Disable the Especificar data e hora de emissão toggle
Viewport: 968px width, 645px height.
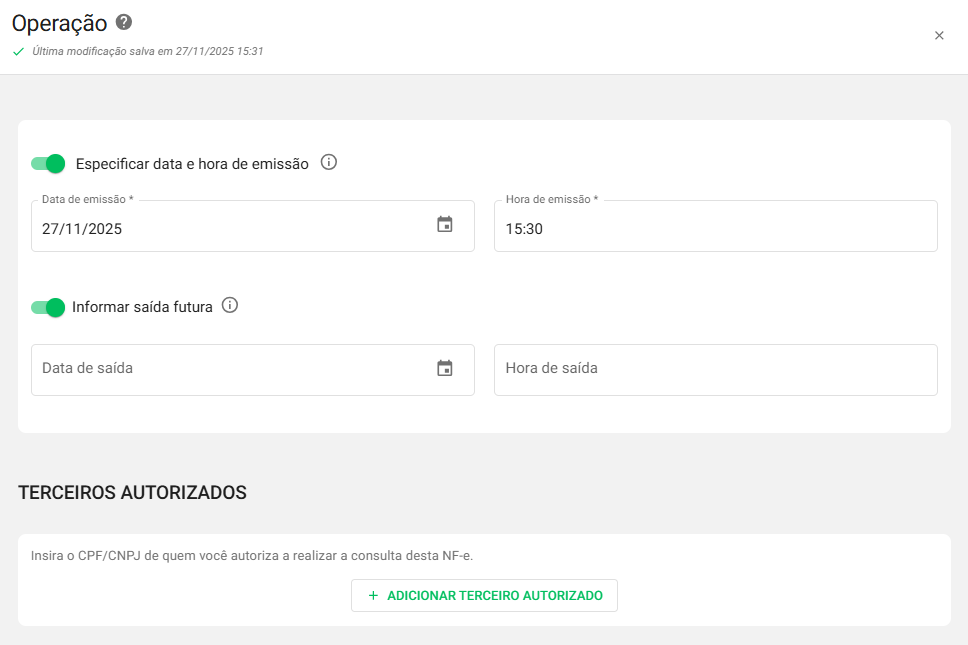[x=48, y=164]
